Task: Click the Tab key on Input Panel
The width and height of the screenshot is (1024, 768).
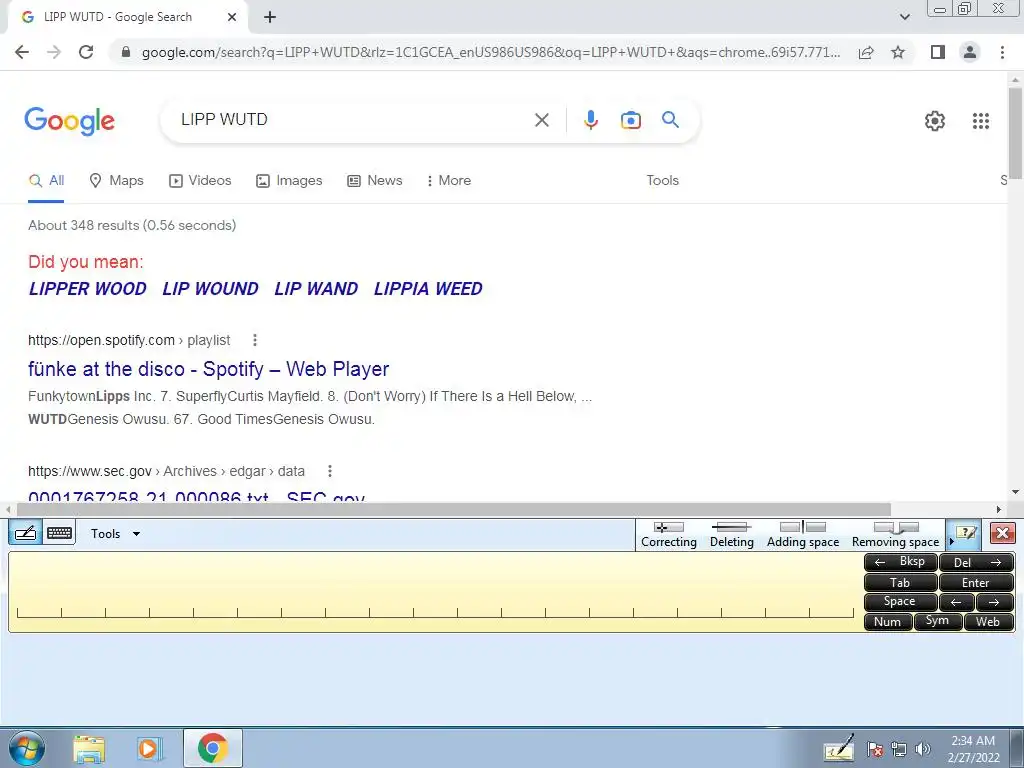Action: tap(901, 583)
